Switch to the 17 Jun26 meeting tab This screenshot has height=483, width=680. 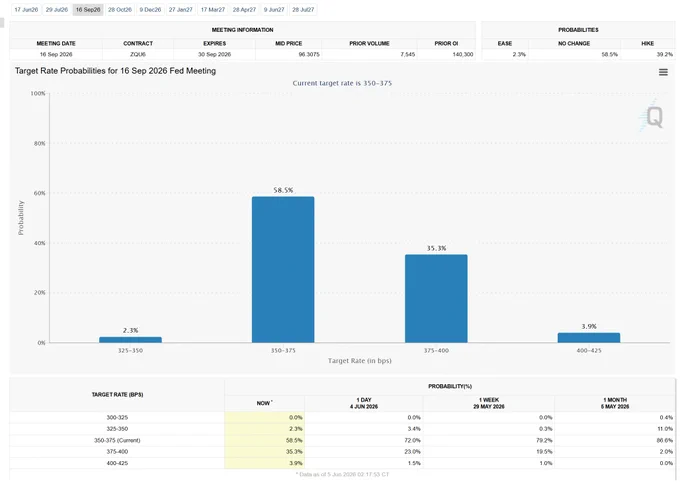coord(26,10)
